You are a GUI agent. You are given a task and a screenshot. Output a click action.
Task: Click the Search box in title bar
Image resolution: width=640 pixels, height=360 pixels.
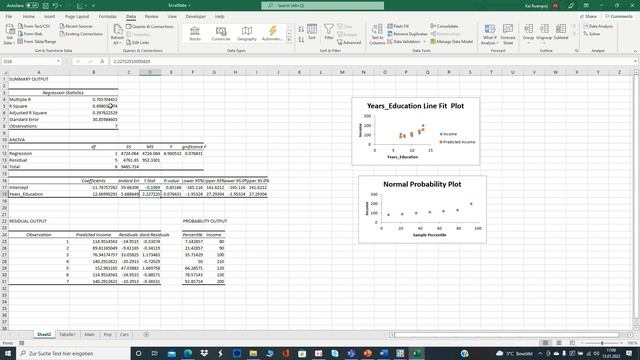(x=322, y=6)
